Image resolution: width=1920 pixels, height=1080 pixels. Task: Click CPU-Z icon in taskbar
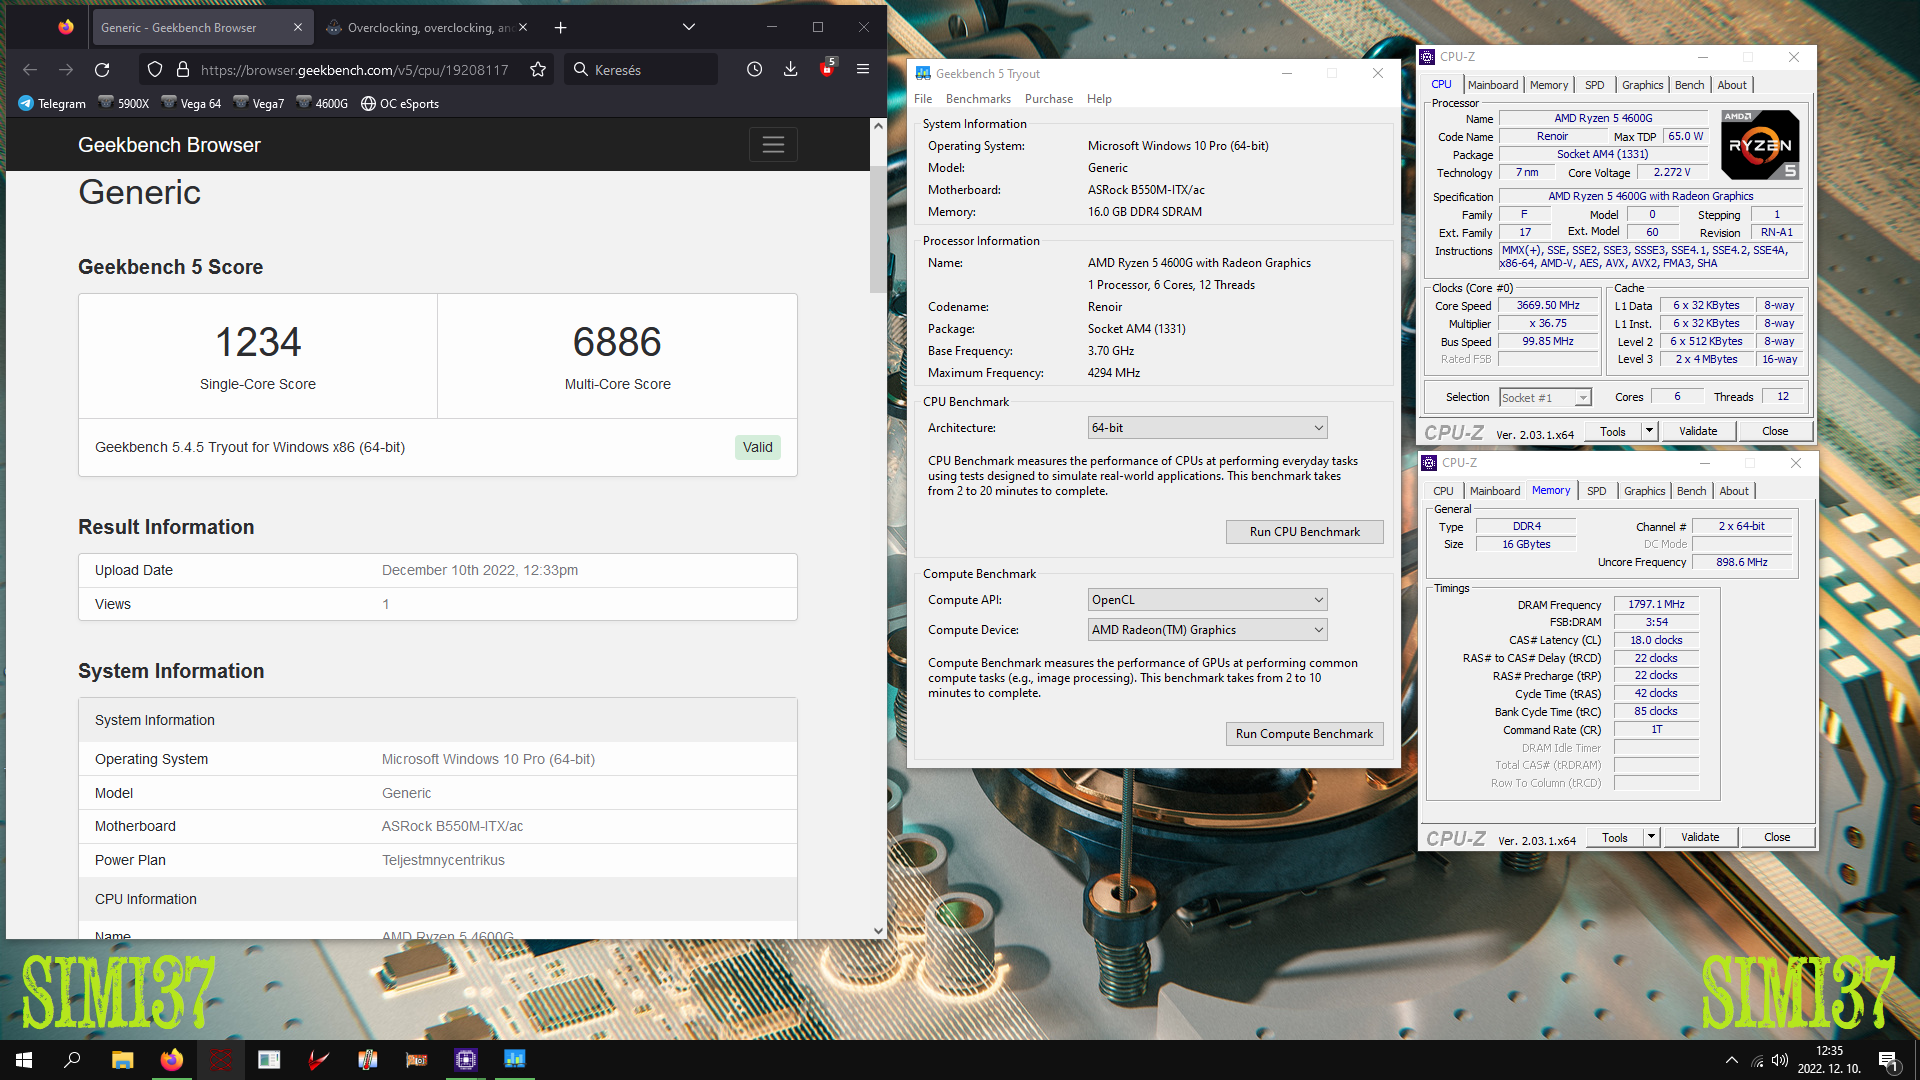465,1060
